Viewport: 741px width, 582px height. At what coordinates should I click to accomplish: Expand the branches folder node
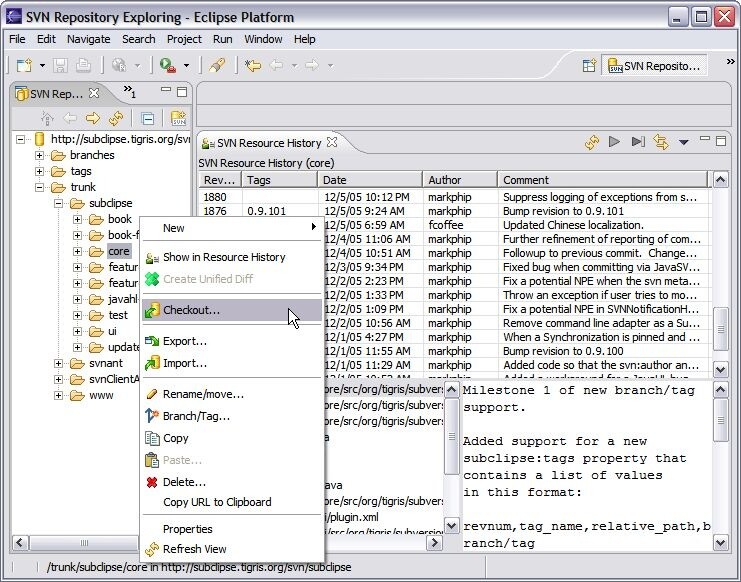[x=39, y=155]
